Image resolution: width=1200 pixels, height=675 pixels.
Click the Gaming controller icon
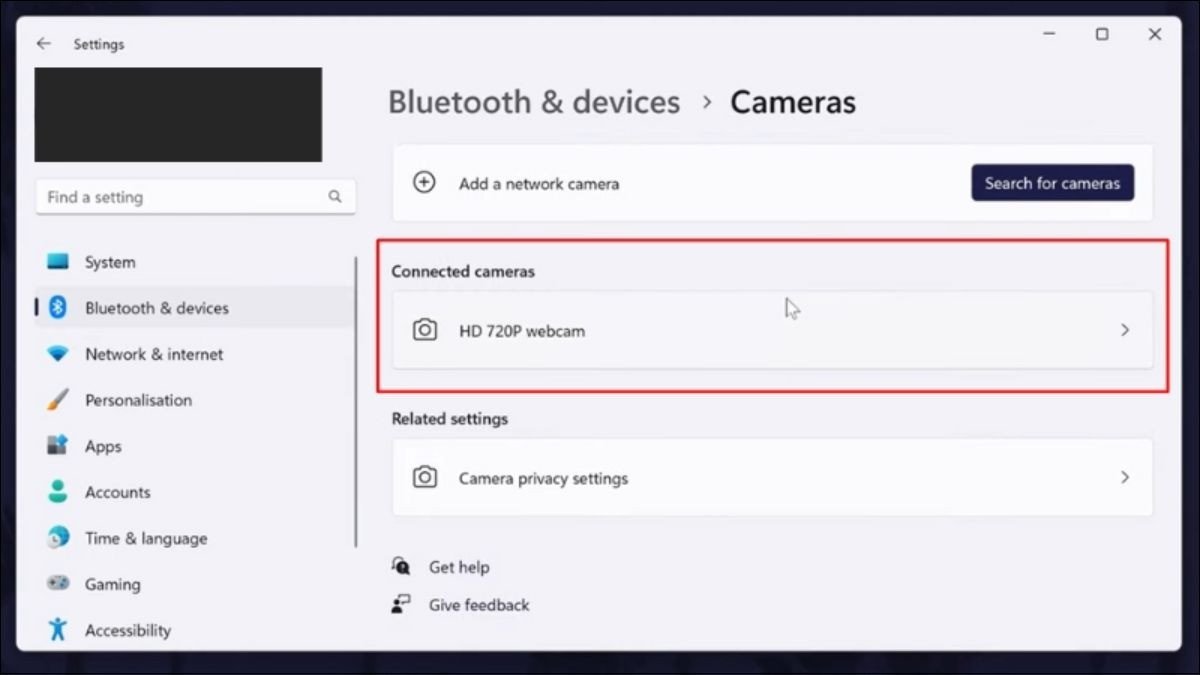click(57, 584)
